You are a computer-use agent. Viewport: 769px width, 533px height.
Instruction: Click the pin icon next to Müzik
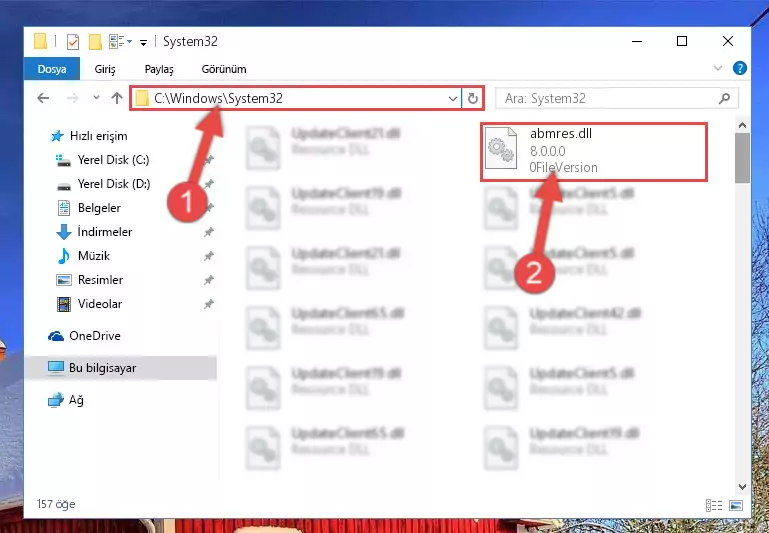tap(208, 256)
